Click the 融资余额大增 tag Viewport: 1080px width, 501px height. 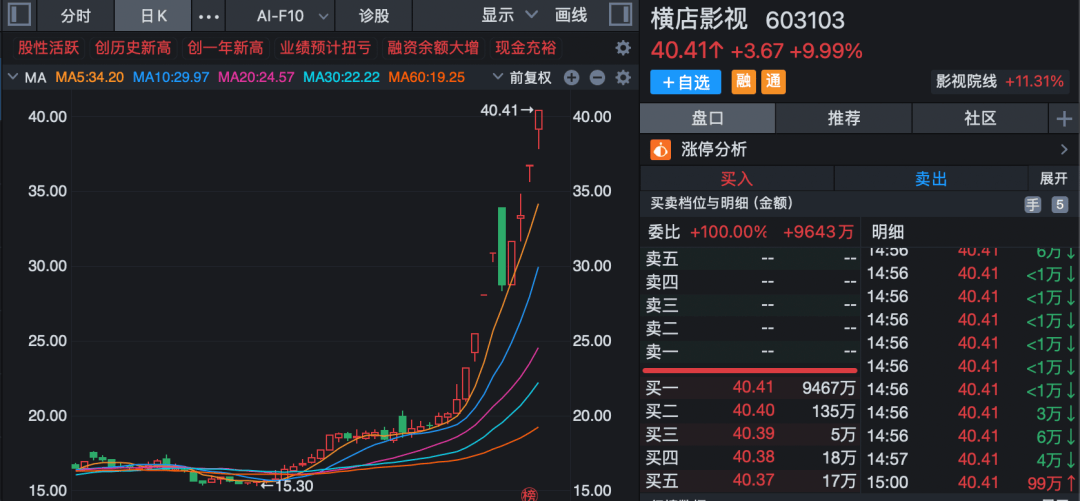pos(433,48)
